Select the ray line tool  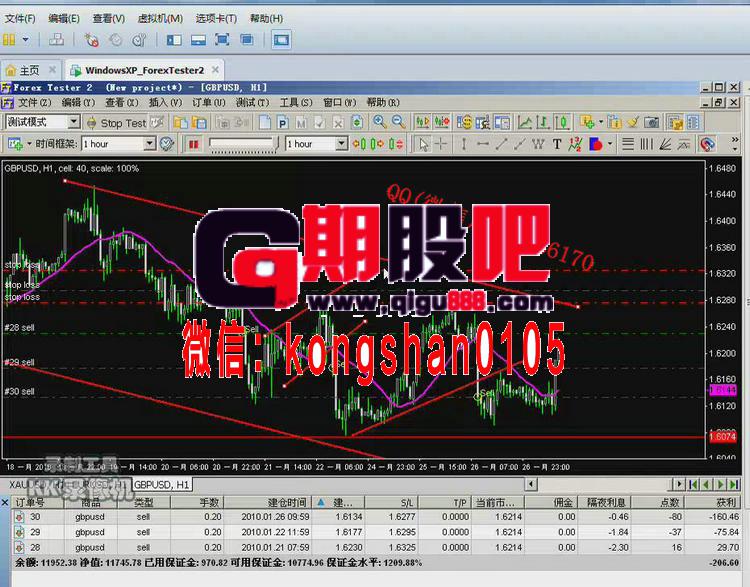pyautogui.click(x=519, y=144)
